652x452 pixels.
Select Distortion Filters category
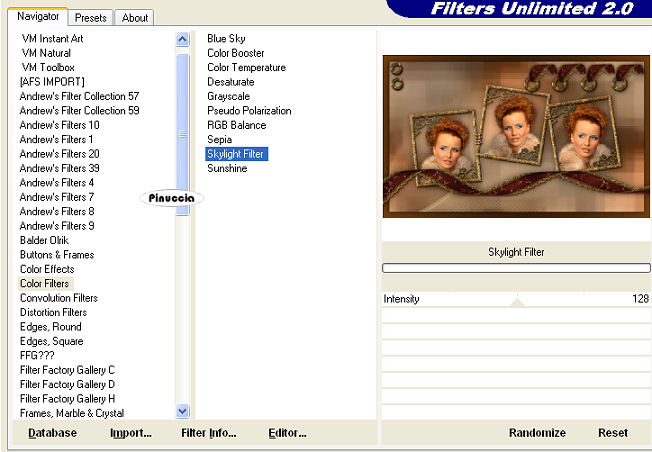point(53,312)
